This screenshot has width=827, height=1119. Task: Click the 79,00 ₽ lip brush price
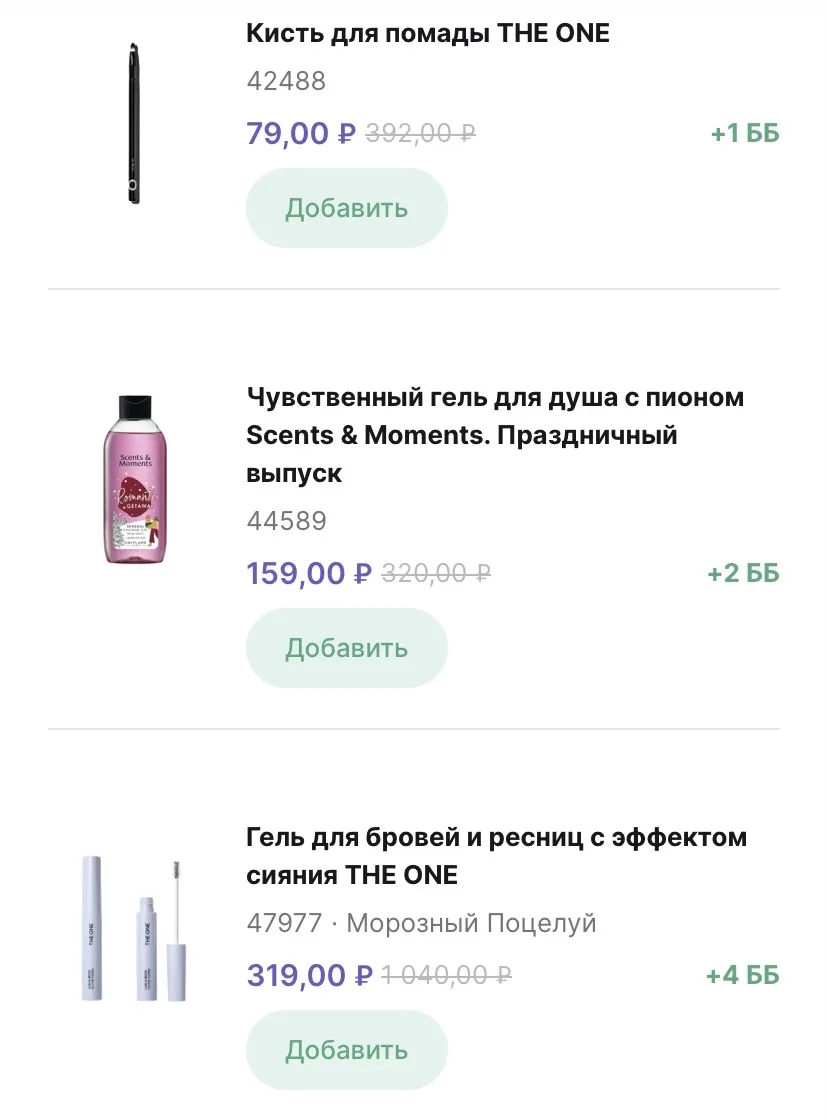point(300,133)
